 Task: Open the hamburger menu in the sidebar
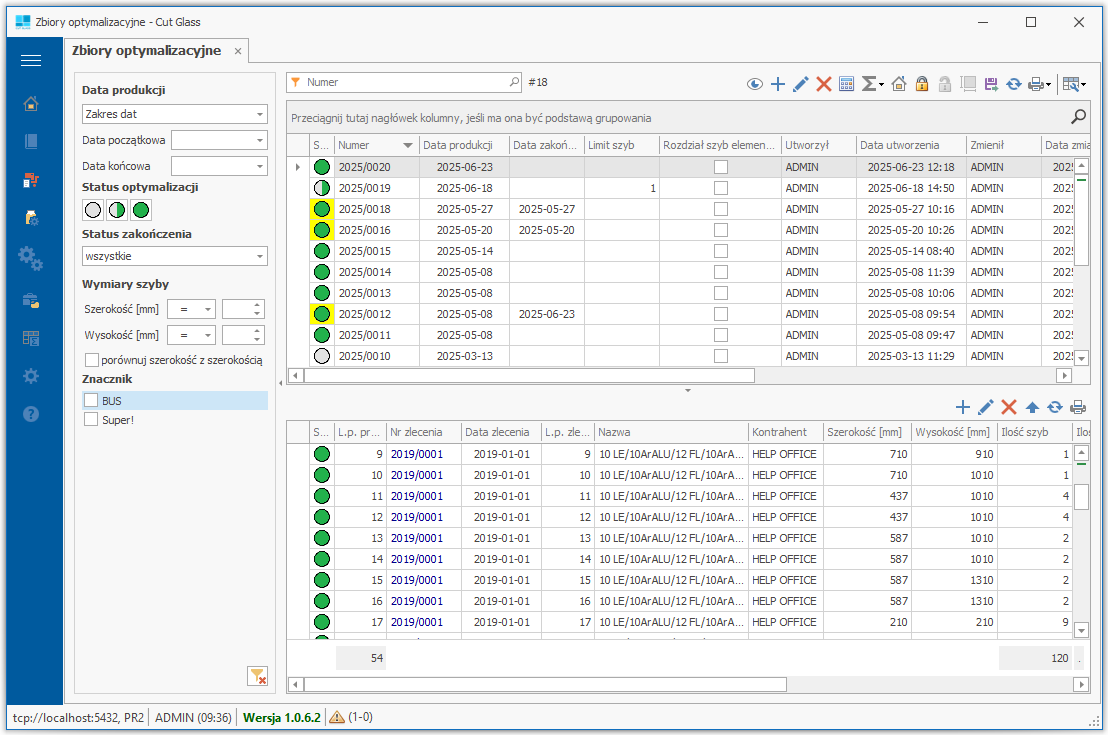pos(31,61)
